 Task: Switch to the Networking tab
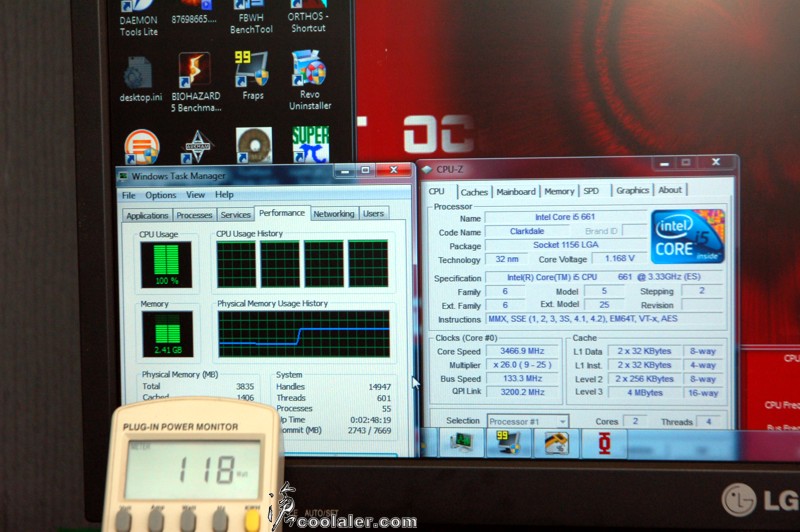pyautogui.click(x=334, y=214)
